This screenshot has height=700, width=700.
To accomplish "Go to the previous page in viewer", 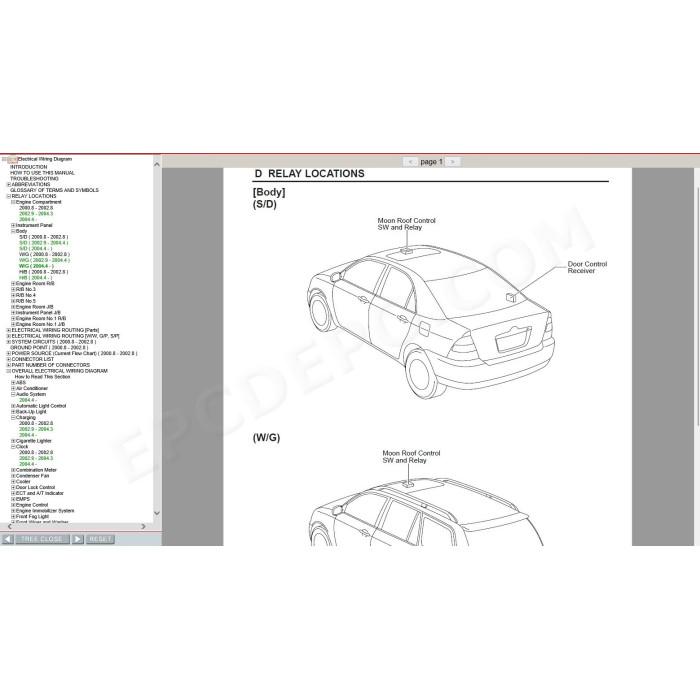I will tap(410, 162).
